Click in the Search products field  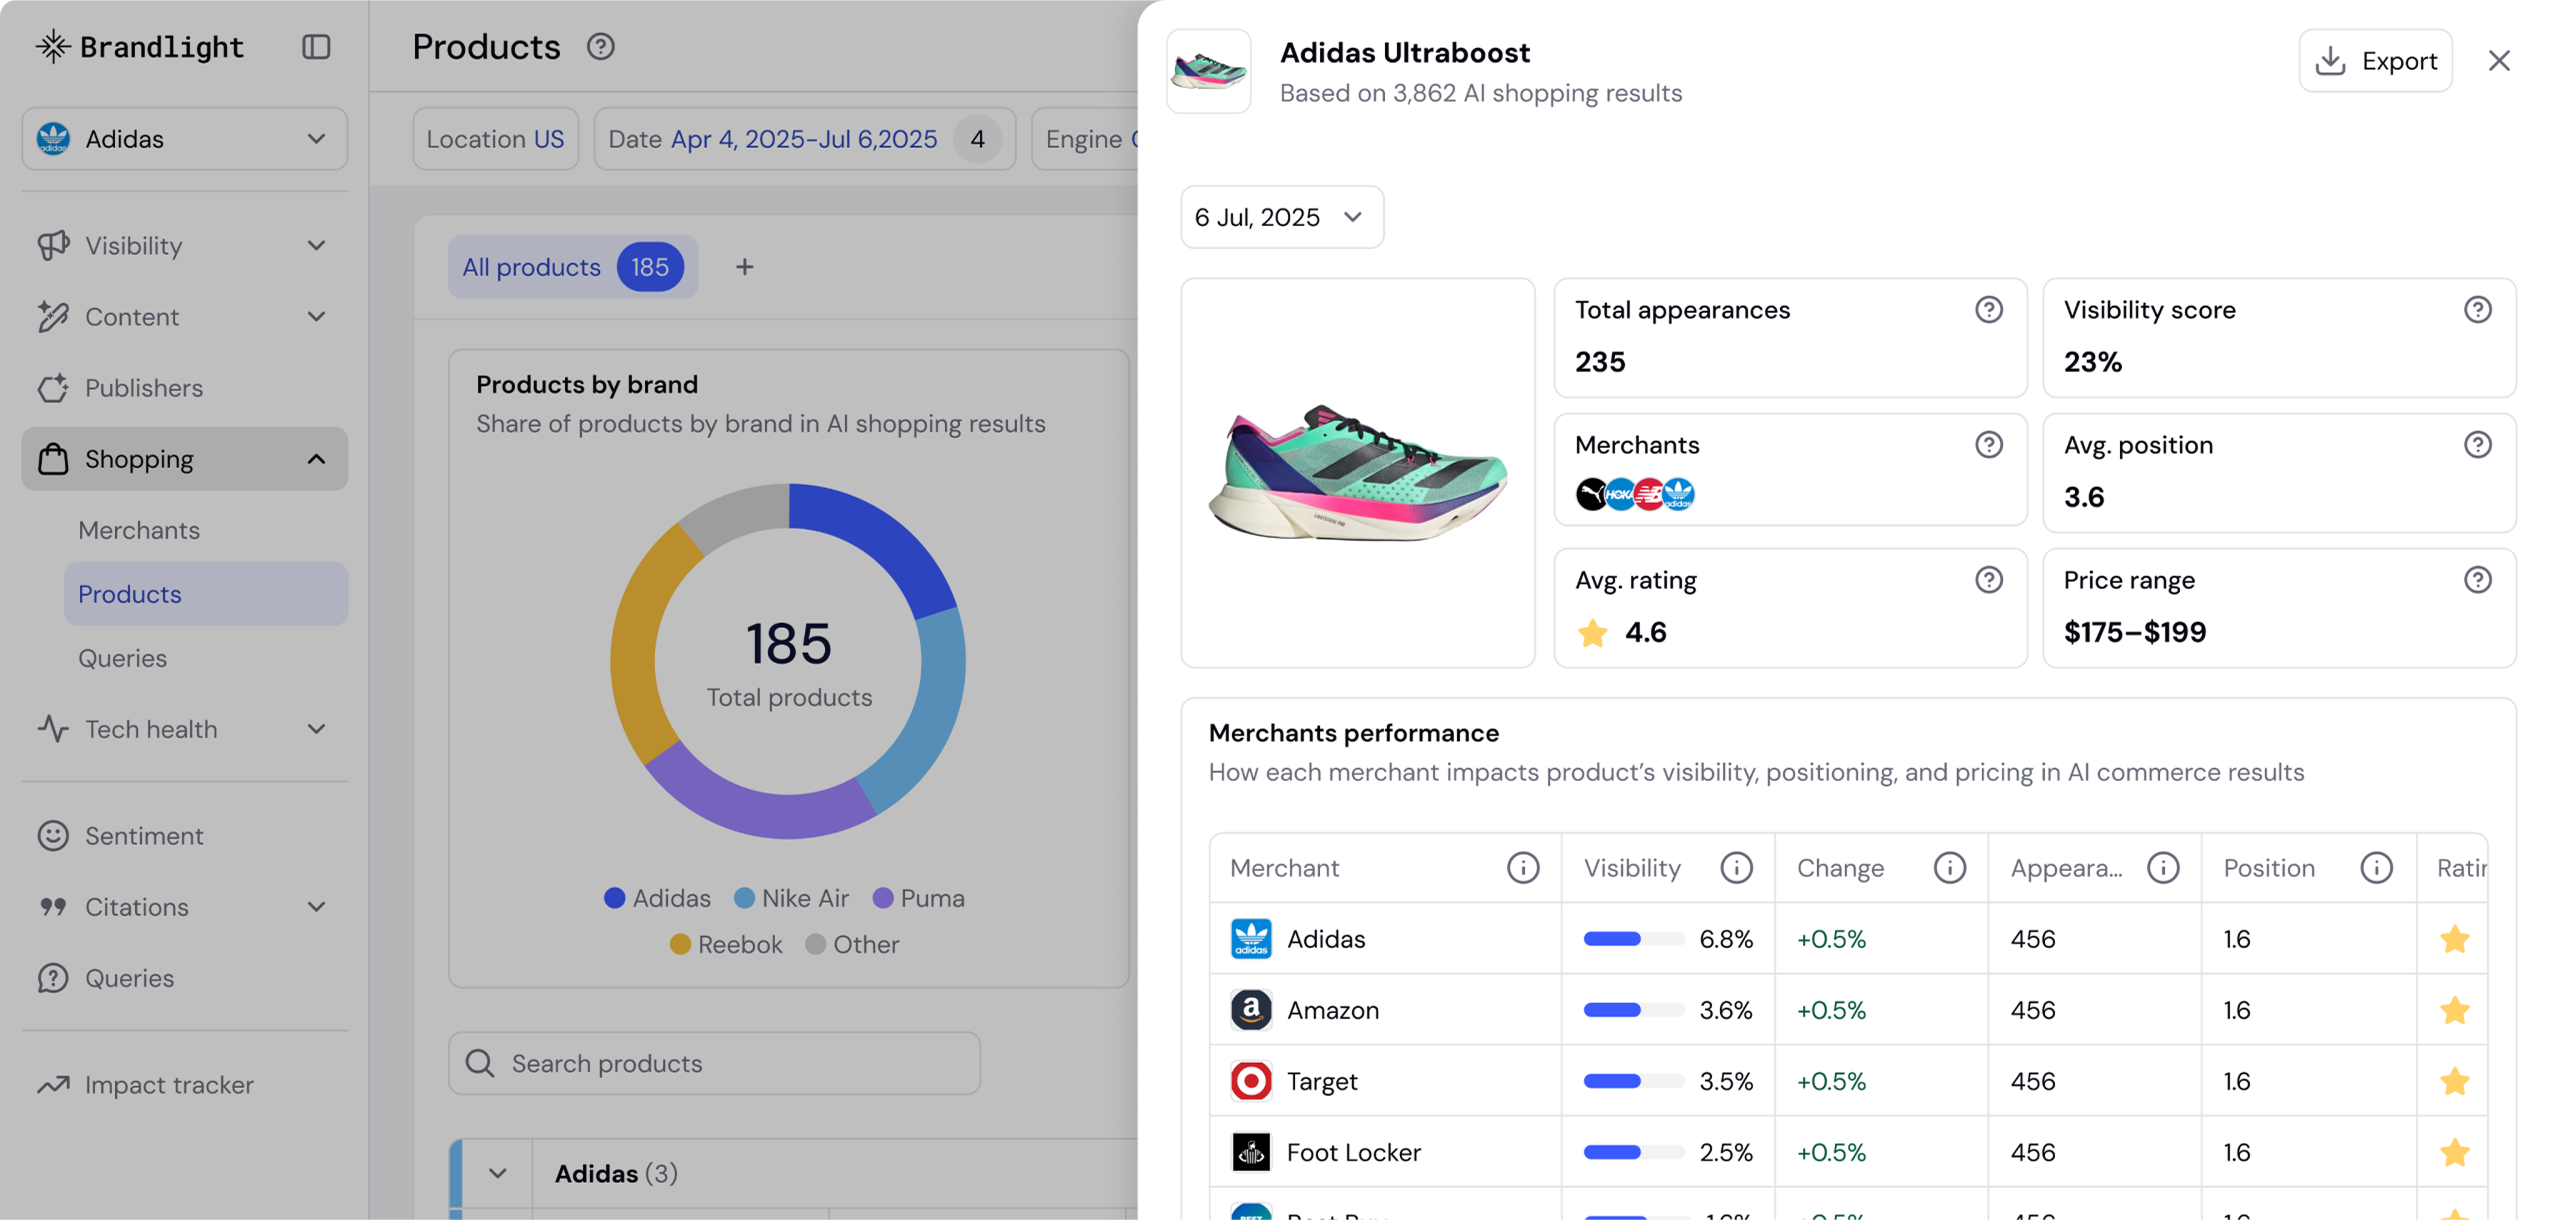714,1063
